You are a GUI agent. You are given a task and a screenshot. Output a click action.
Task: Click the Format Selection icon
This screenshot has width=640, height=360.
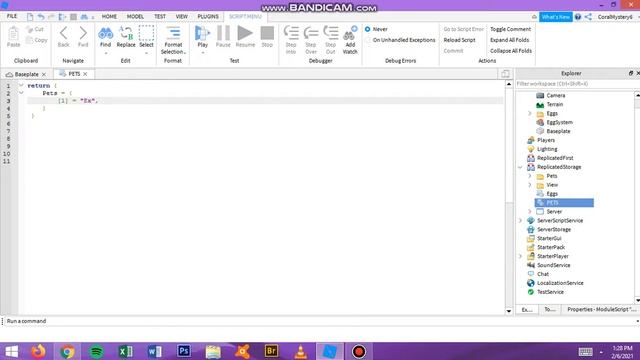pyautogui.click(x=173, y=33)
